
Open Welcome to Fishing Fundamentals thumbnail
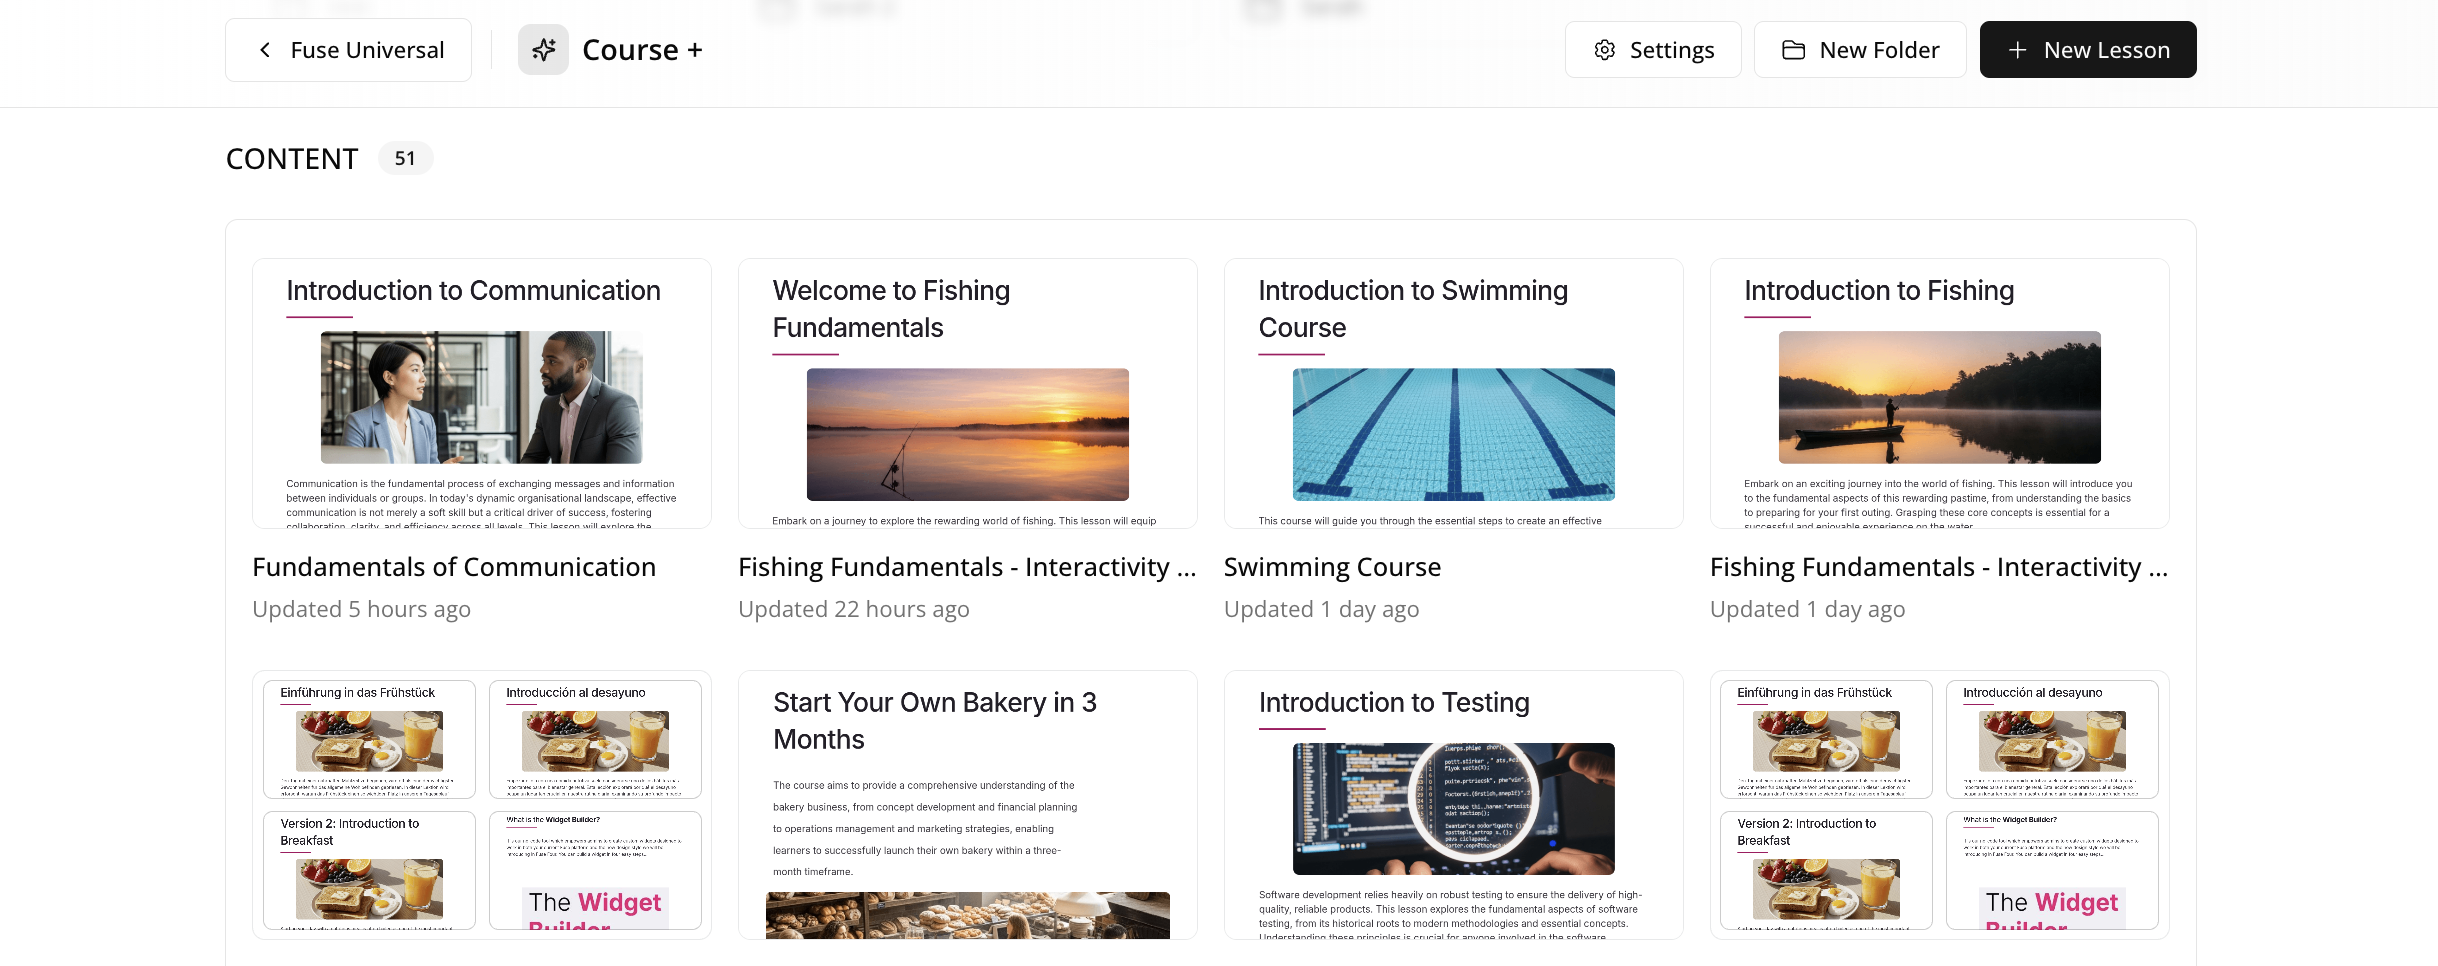[x=968, y=394]
